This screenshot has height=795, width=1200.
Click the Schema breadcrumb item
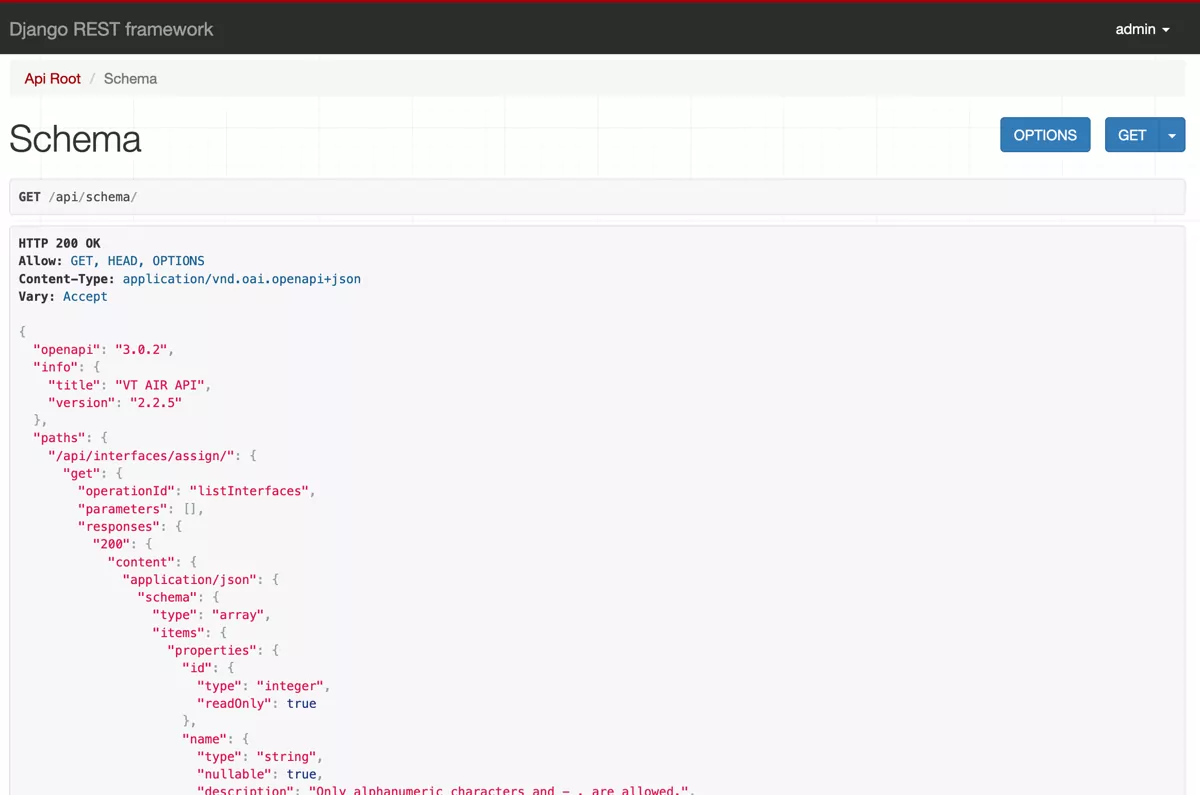(x=130, y=78)
